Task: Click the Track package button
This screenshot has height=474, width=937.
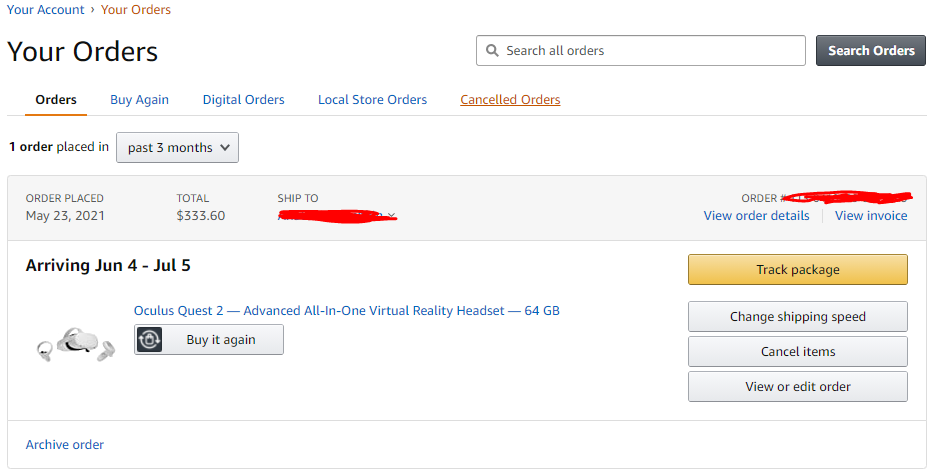Action: pyautogui.click(x=798, y=270)
